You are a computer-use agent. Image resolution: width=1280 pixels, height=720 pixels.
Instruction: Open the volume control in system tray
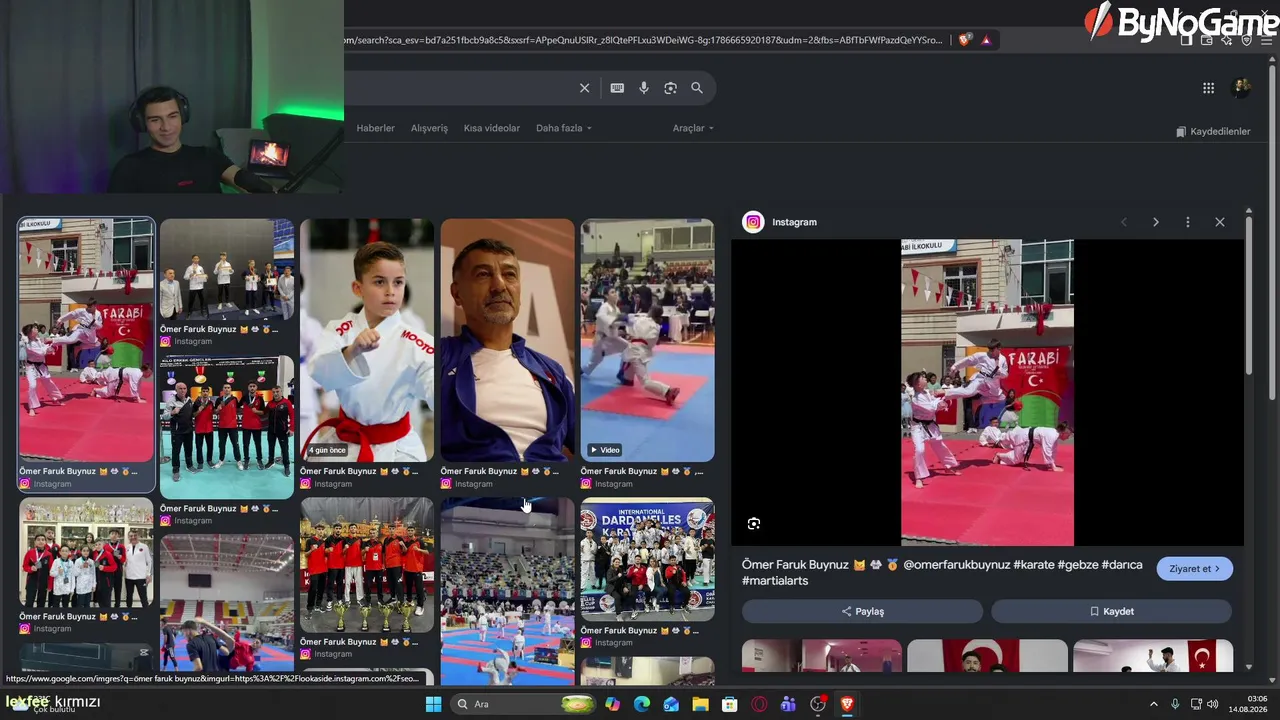pyautogui.click(x=1212, y=704)
